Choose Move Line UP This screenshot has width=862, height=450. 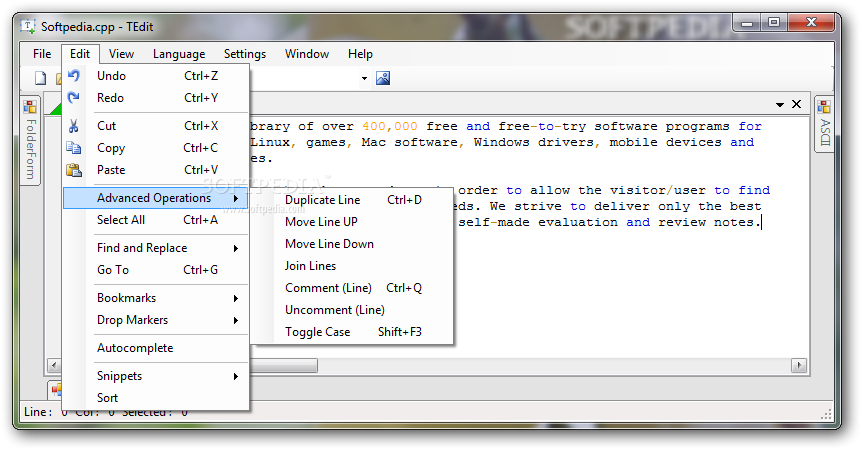(x=352, y=222)
